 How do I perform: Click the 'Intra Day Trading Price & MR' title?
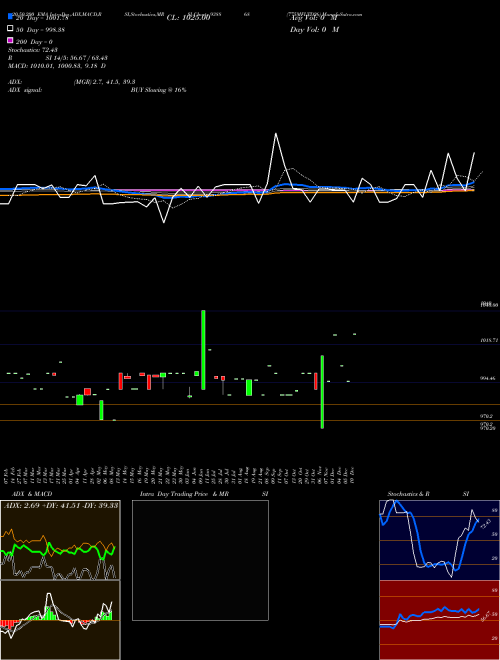tap(184, 494)
